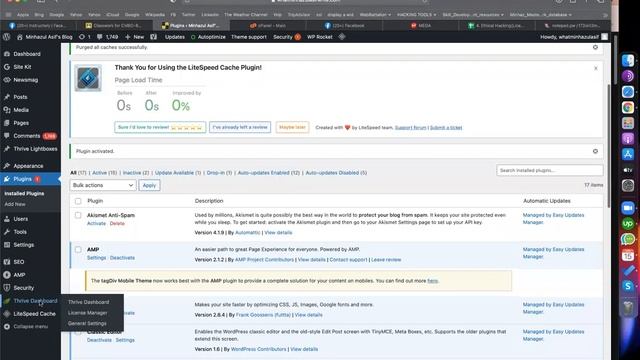This screenshot has width=640, height=360.
Task: Activate the Akismet Anti-Spam plugin
Action: coord(96,224)
